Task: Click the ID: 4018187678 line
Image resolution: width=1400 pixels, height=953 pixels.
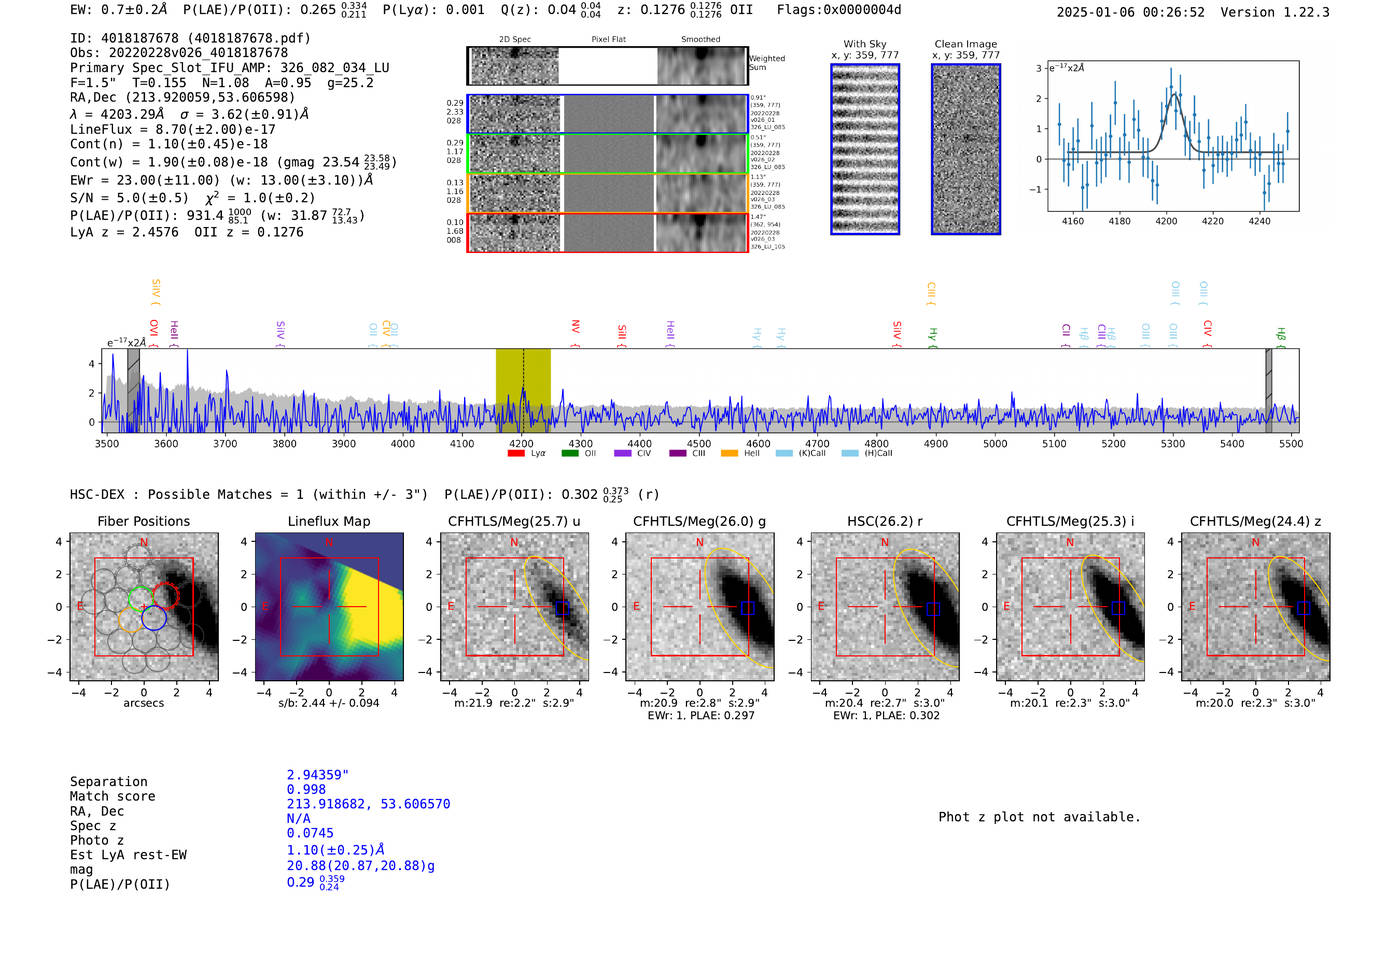Action: pyautogui.click(x=190, y=38)
